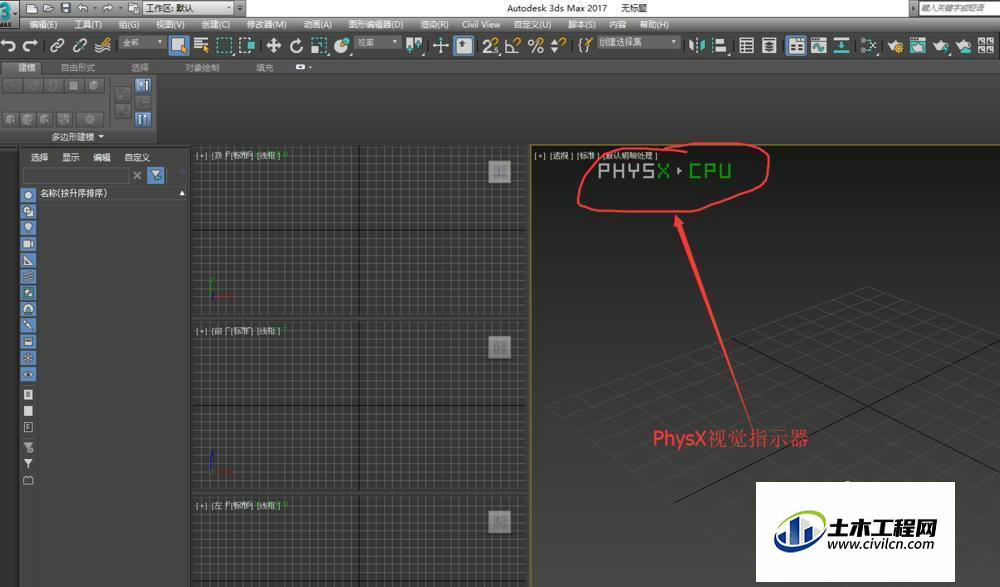Open the selection filter '全部' dropdown
Viewport: 1000px width, 587px height.
(x=142, y=42)
